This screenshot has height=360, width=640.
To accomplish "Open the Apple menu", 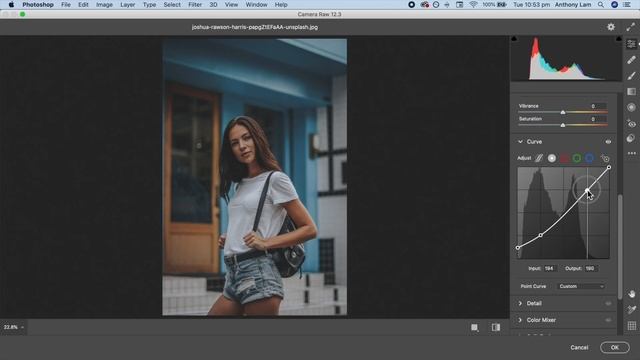I will click(11, 5).
